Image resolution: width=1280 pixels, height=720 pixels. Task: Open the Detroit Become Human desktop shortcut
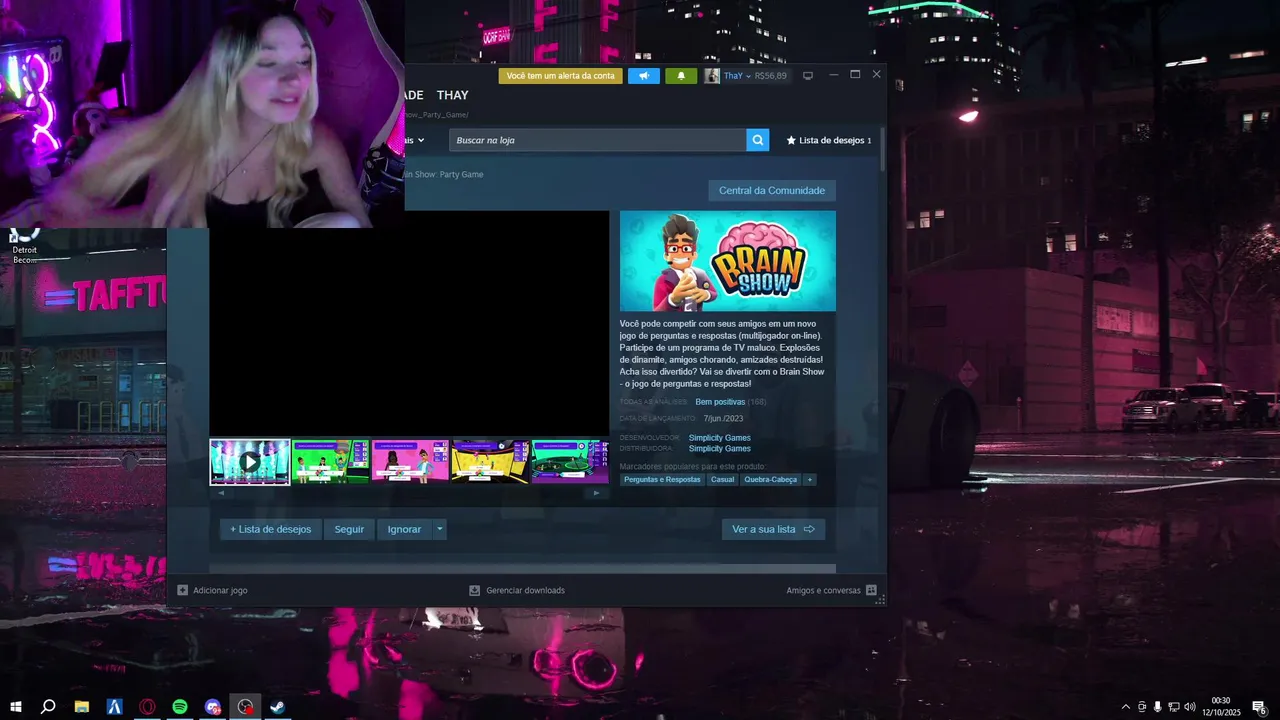(x=25, y=245)
